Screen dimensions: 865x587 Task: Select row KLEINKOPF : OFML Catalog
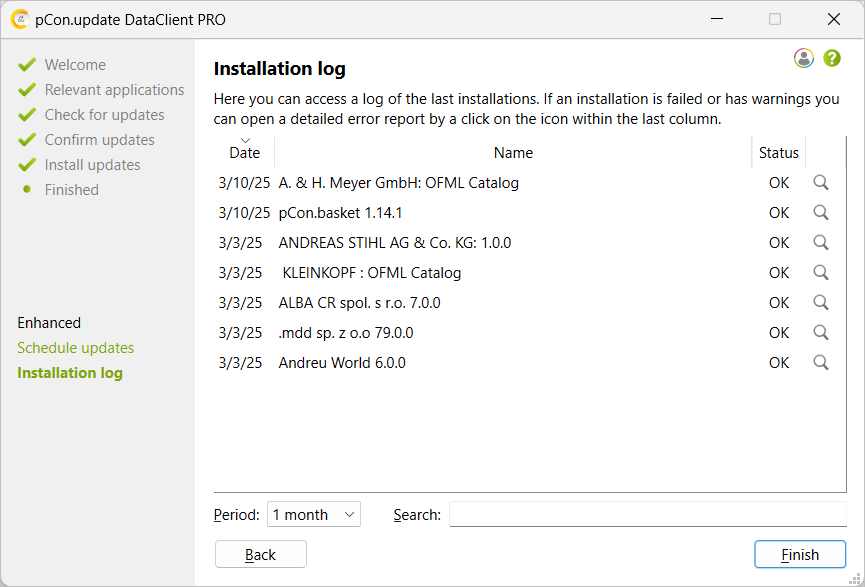tap(530, 273)
